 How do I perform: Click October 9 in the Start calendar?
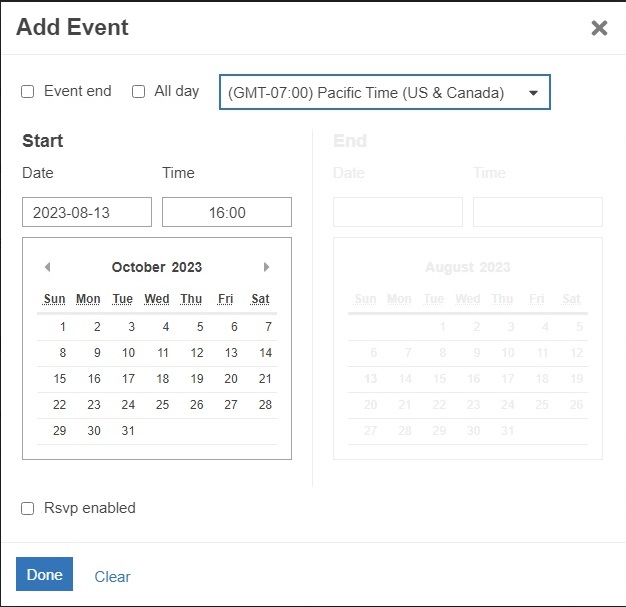[97, 352]
